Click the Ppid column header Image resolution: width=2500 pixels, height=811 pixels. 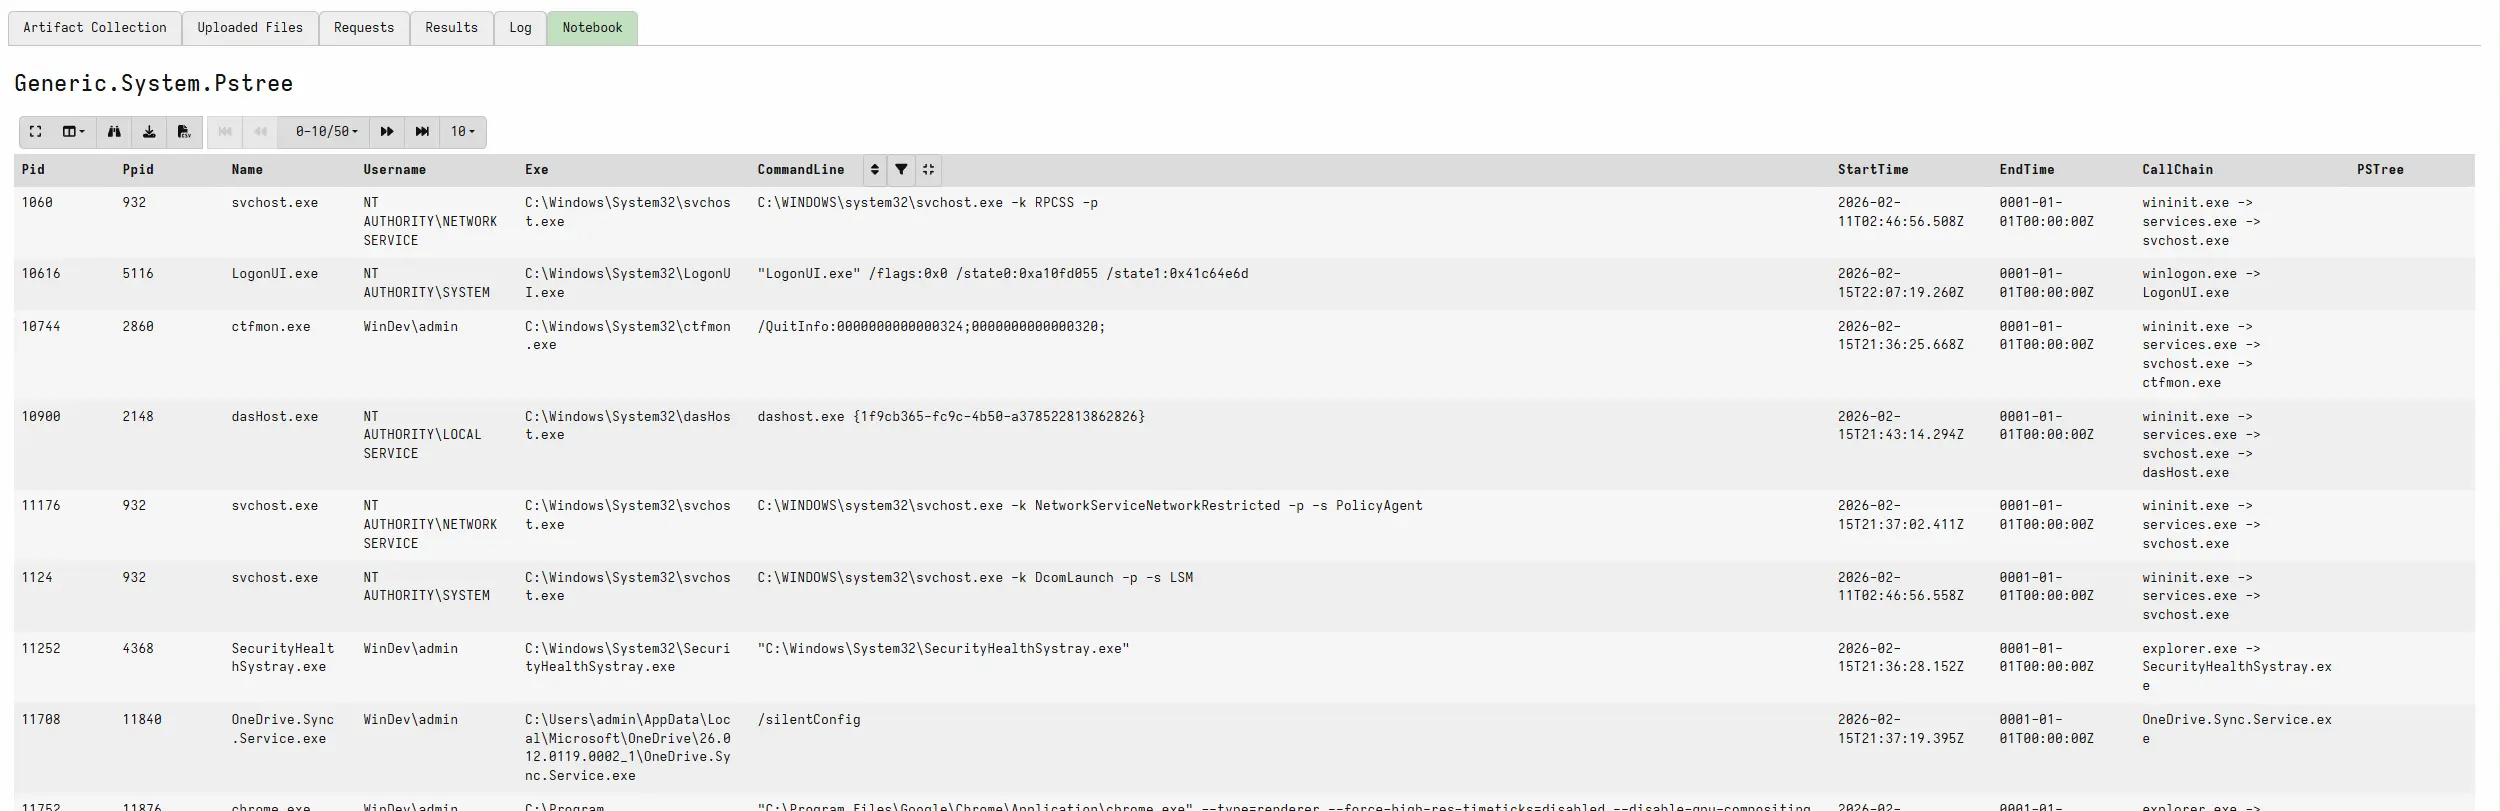point(138,170)
